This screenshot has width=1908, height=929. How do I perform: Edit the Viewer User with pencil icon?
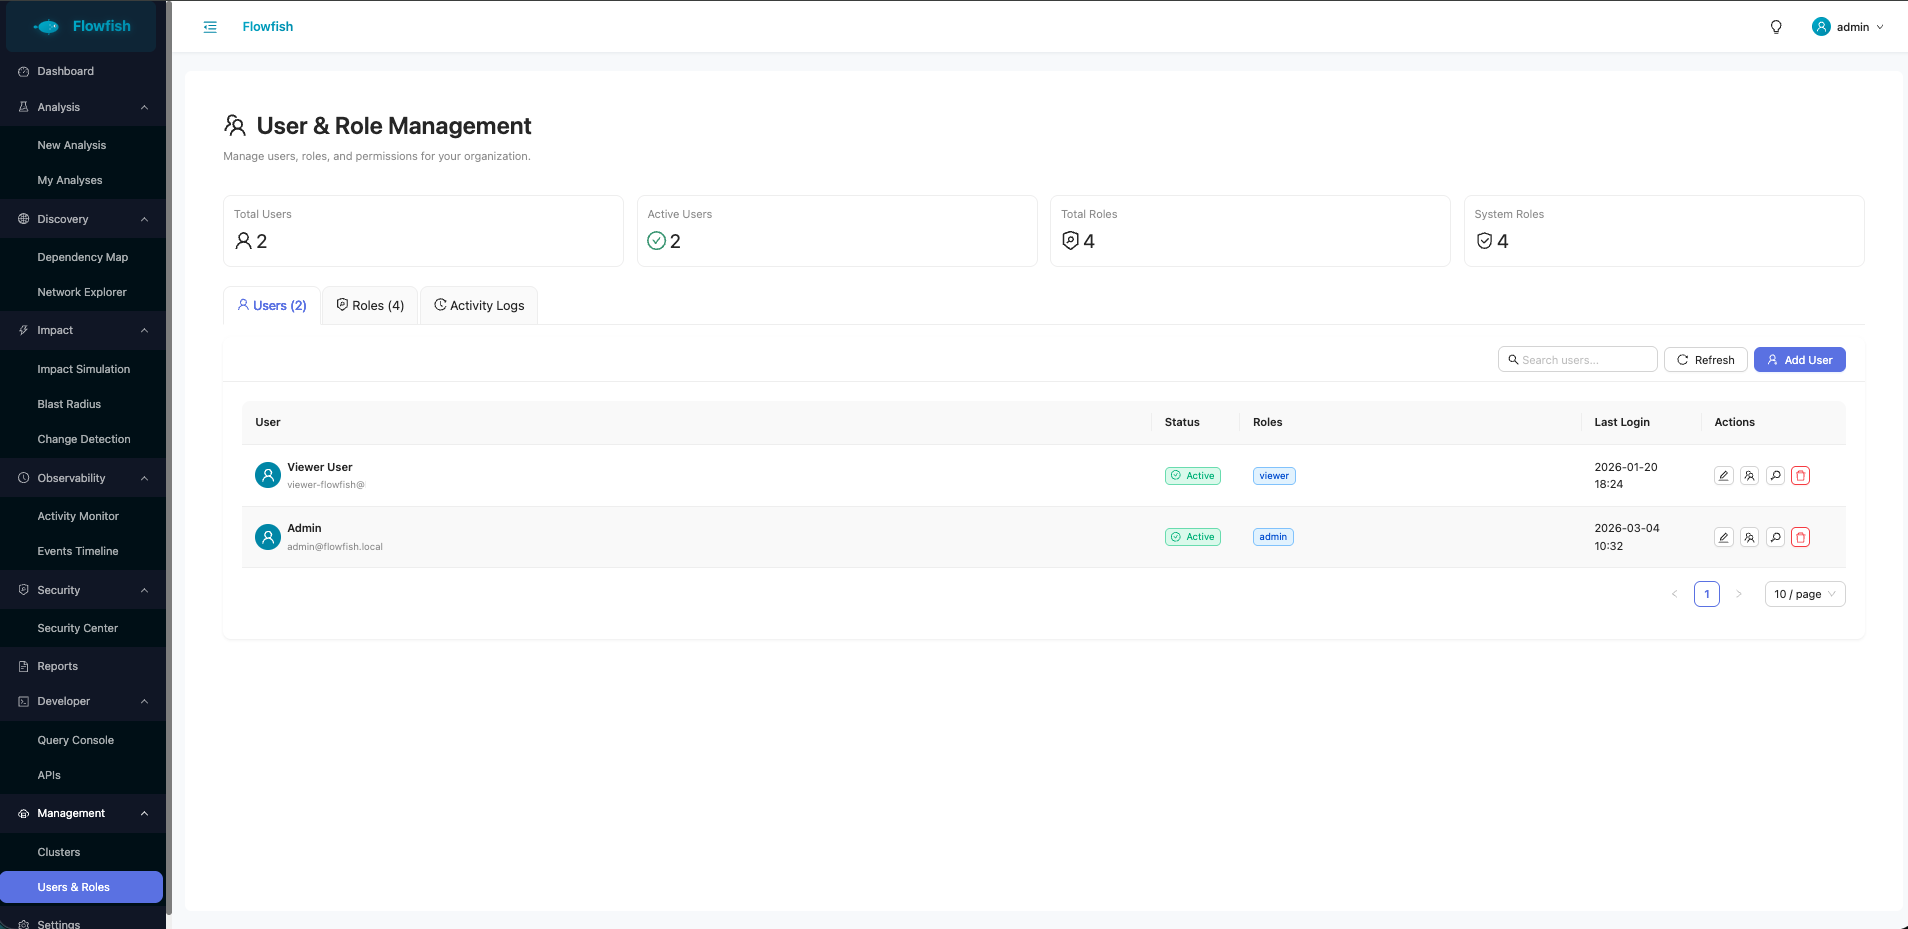tap(1723, 476)
